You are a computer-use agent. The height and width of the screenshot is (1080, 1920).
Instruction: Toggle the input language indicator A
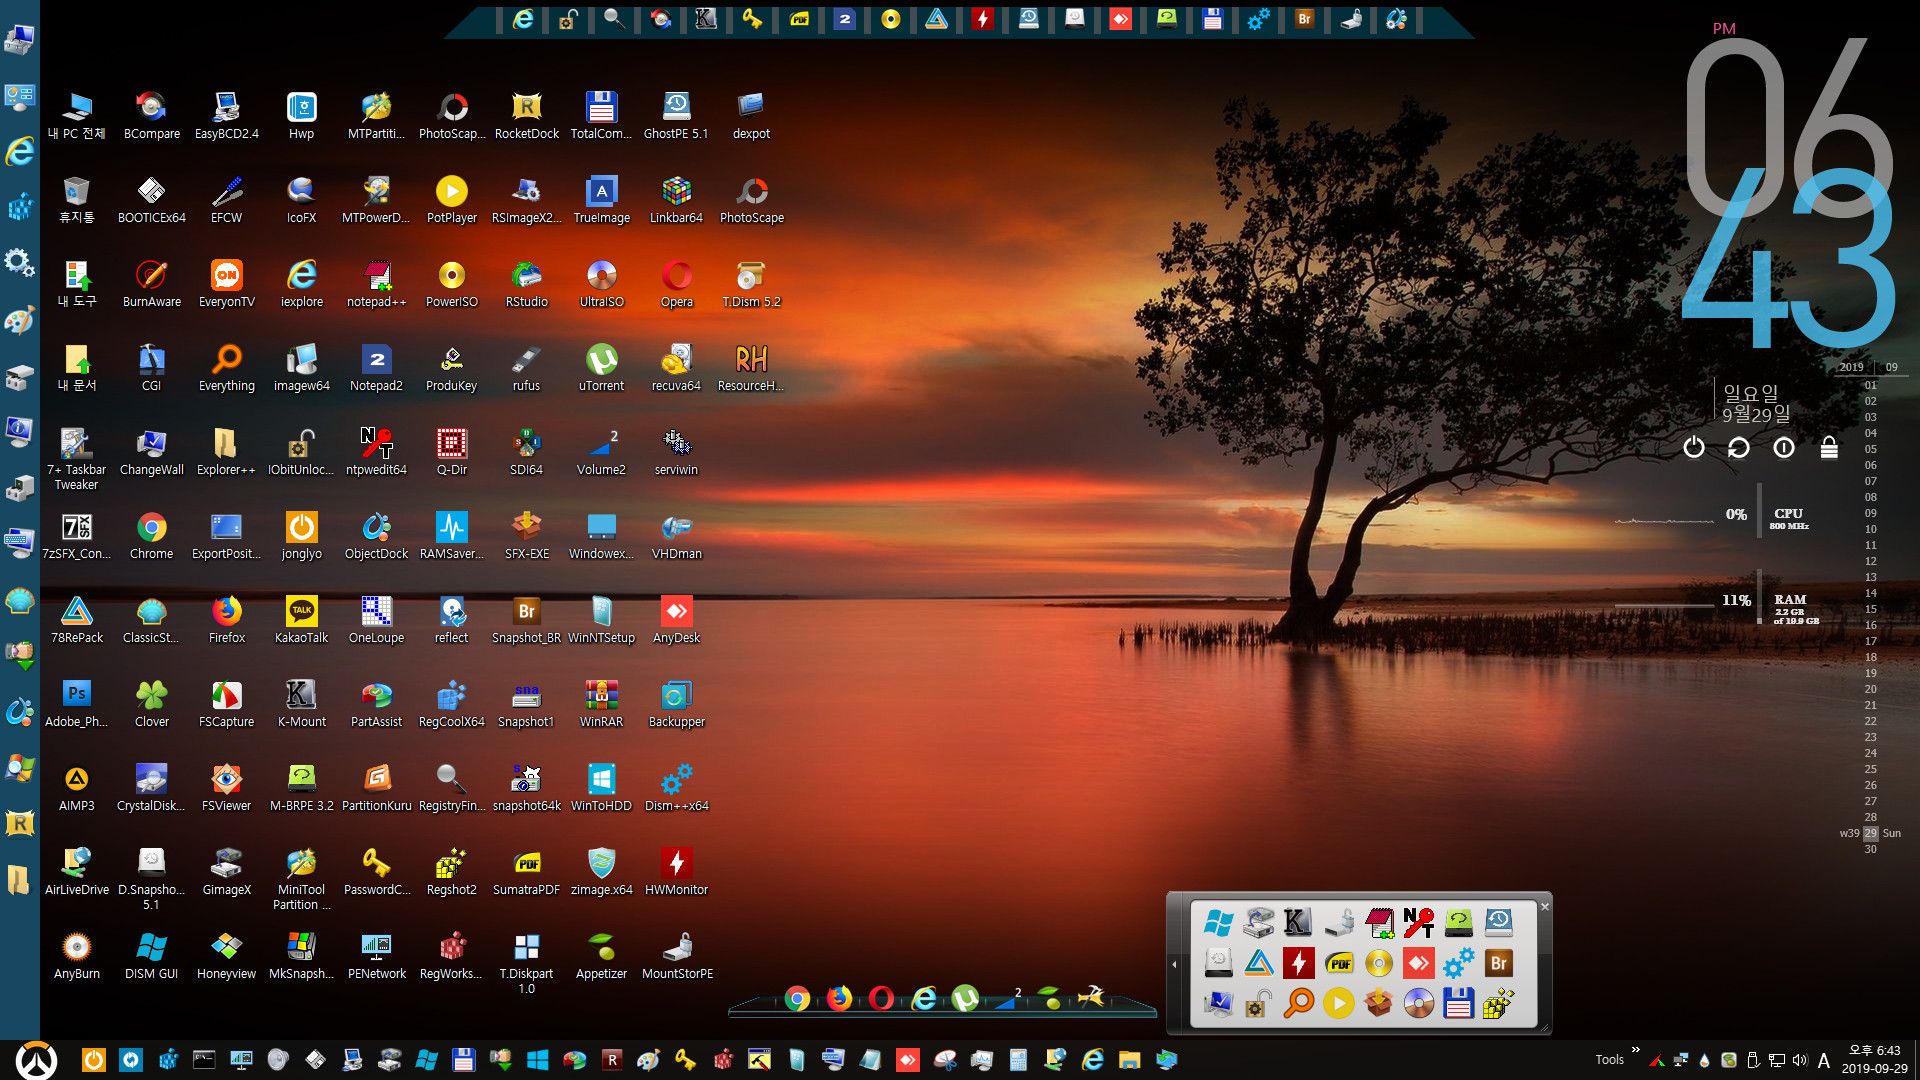click(x=1824, y=1060)
